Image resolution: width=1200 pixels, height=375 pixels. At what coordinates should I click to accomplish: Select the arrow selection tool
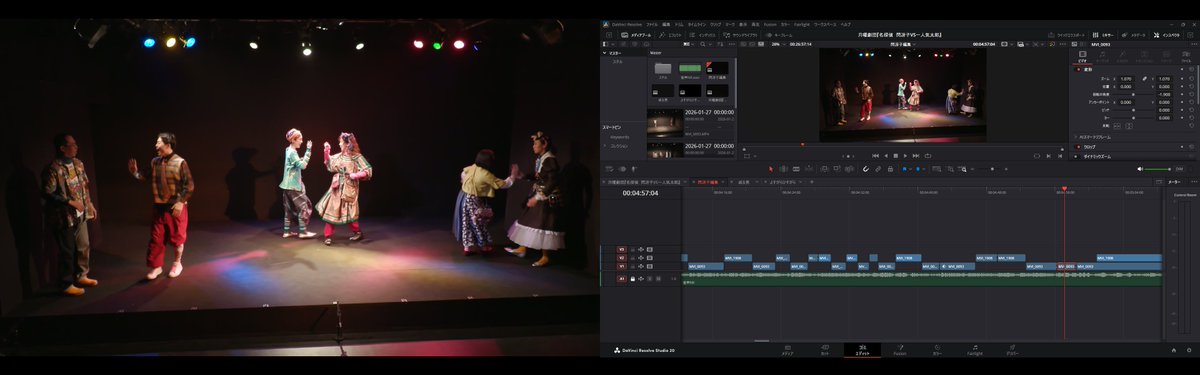pyautogui.click(x=771, y=169)
